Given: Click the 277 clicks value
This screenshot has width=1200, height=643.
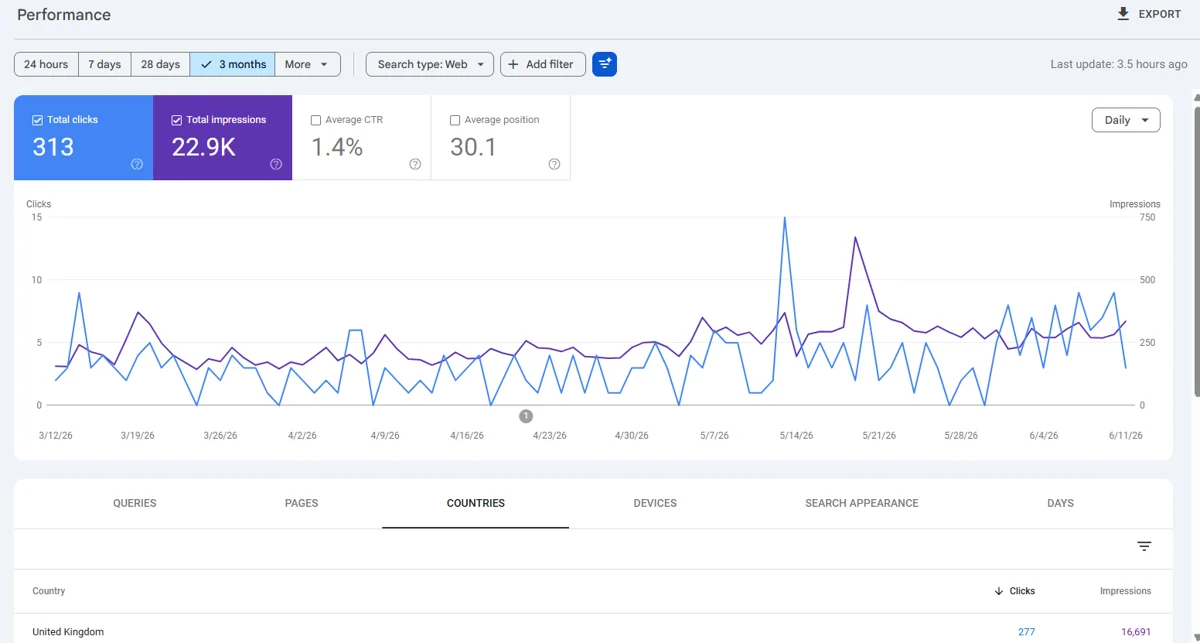Looking at the screenshot, I should [x=1026, y=632].
